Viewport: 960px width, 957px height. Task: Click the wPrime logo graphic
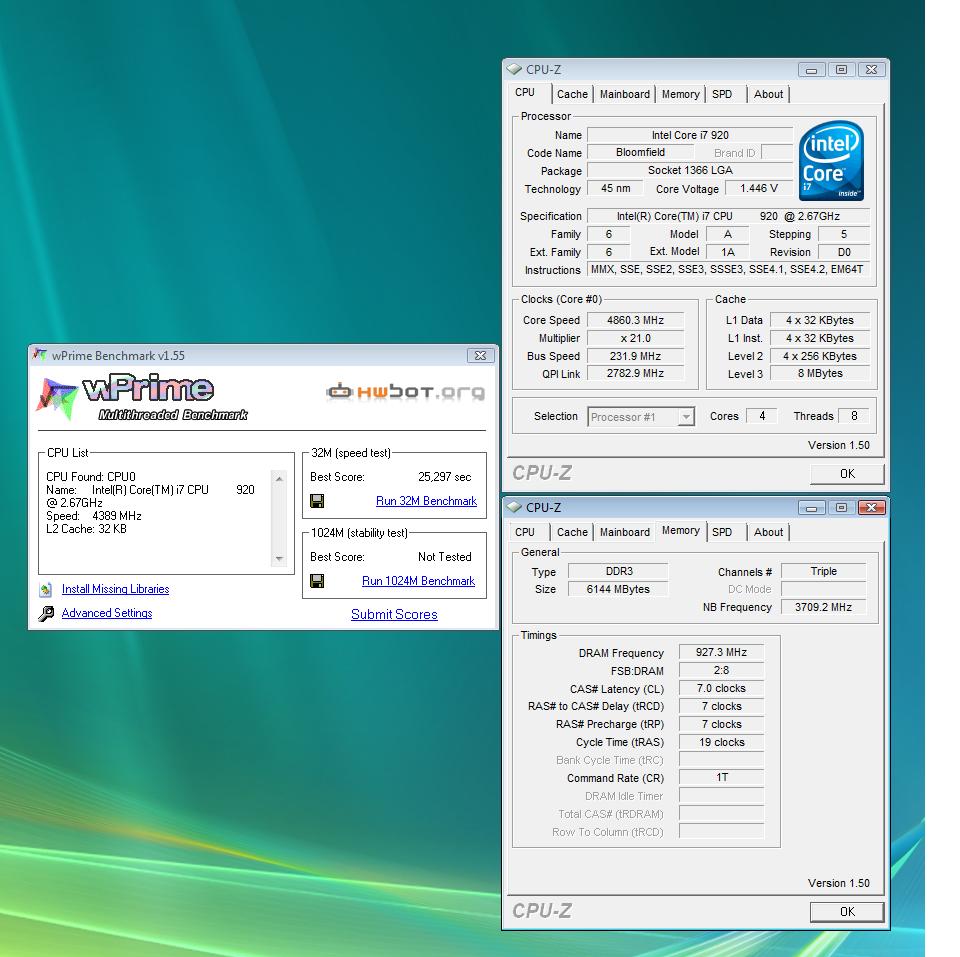pos(142,397)
